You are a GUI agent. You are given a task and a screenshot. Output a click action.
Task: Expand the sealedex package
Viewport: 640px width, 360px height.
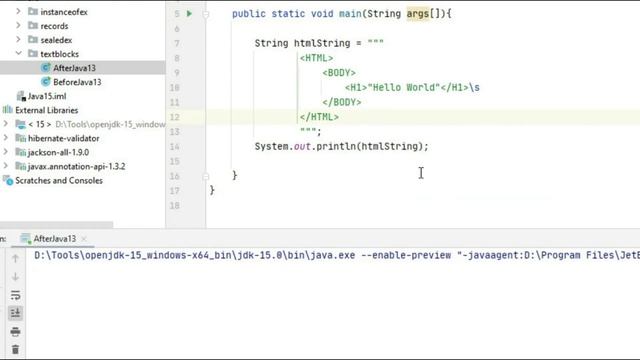(x=18, y=39)
